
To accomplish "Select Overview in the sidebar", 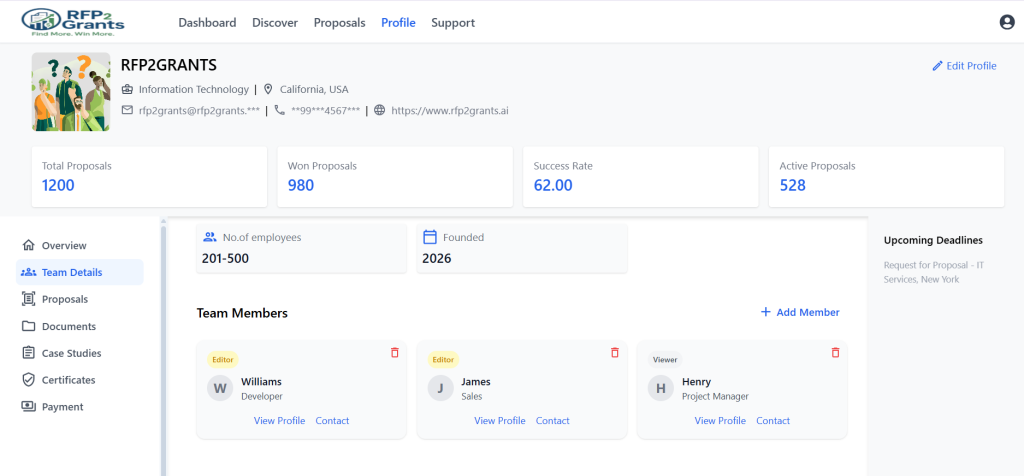I will tap(64, 245).
